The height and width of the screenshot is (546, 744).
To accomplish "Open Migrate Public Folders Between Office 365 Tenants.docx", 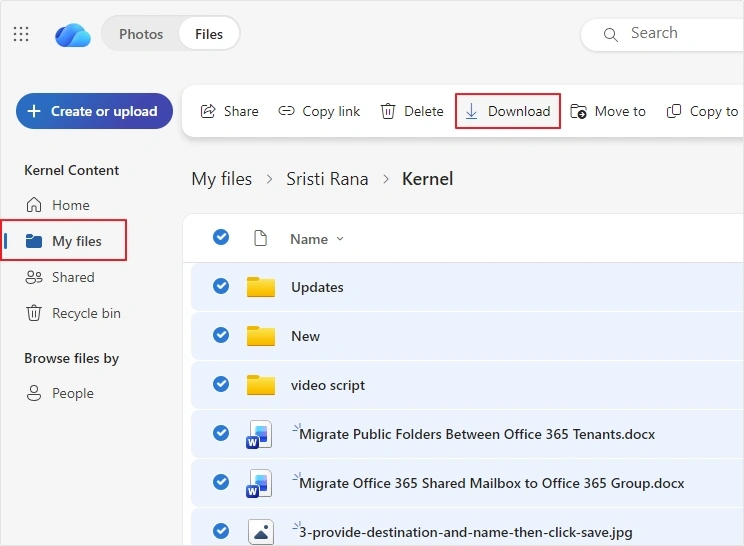I will [477, 434].
